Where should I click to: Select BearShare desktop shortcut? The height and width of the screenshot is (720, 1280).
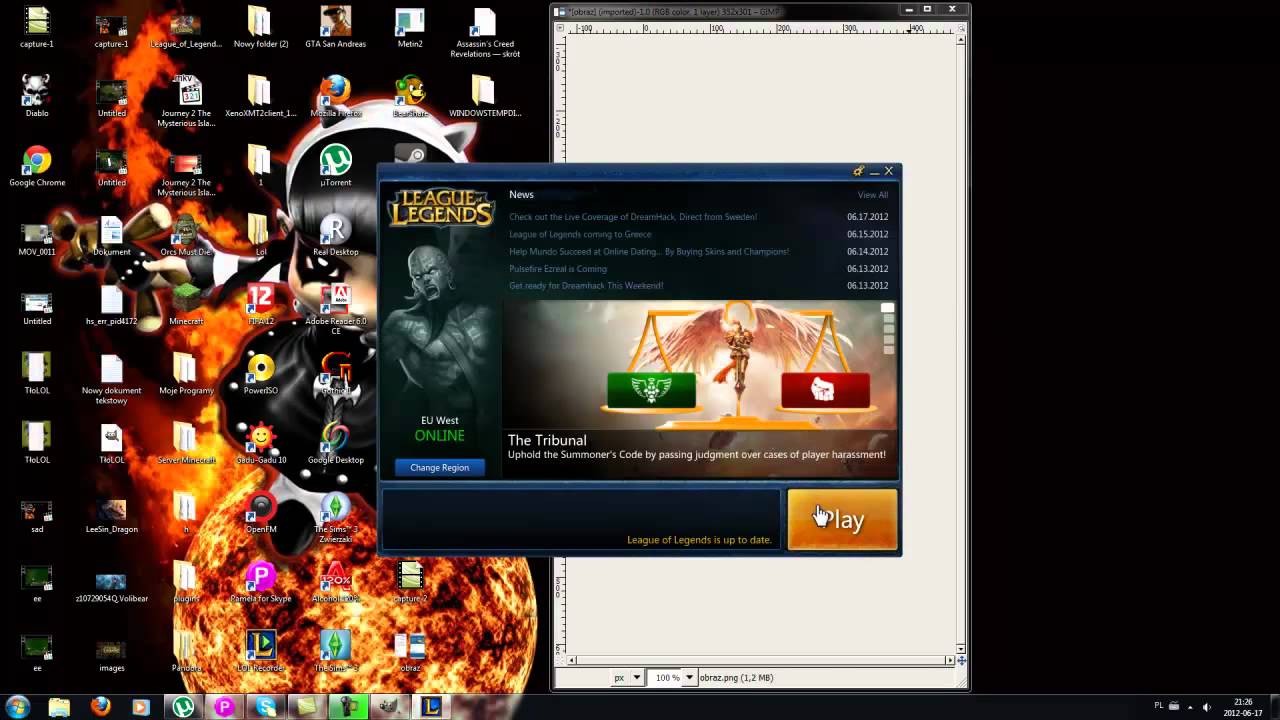tap(410, 96)
